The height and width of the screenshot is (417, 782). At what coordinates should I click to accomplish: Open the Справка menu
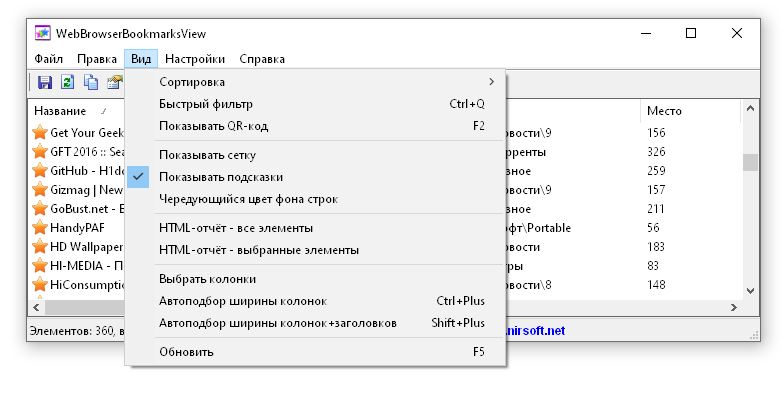tap(262, 59)
